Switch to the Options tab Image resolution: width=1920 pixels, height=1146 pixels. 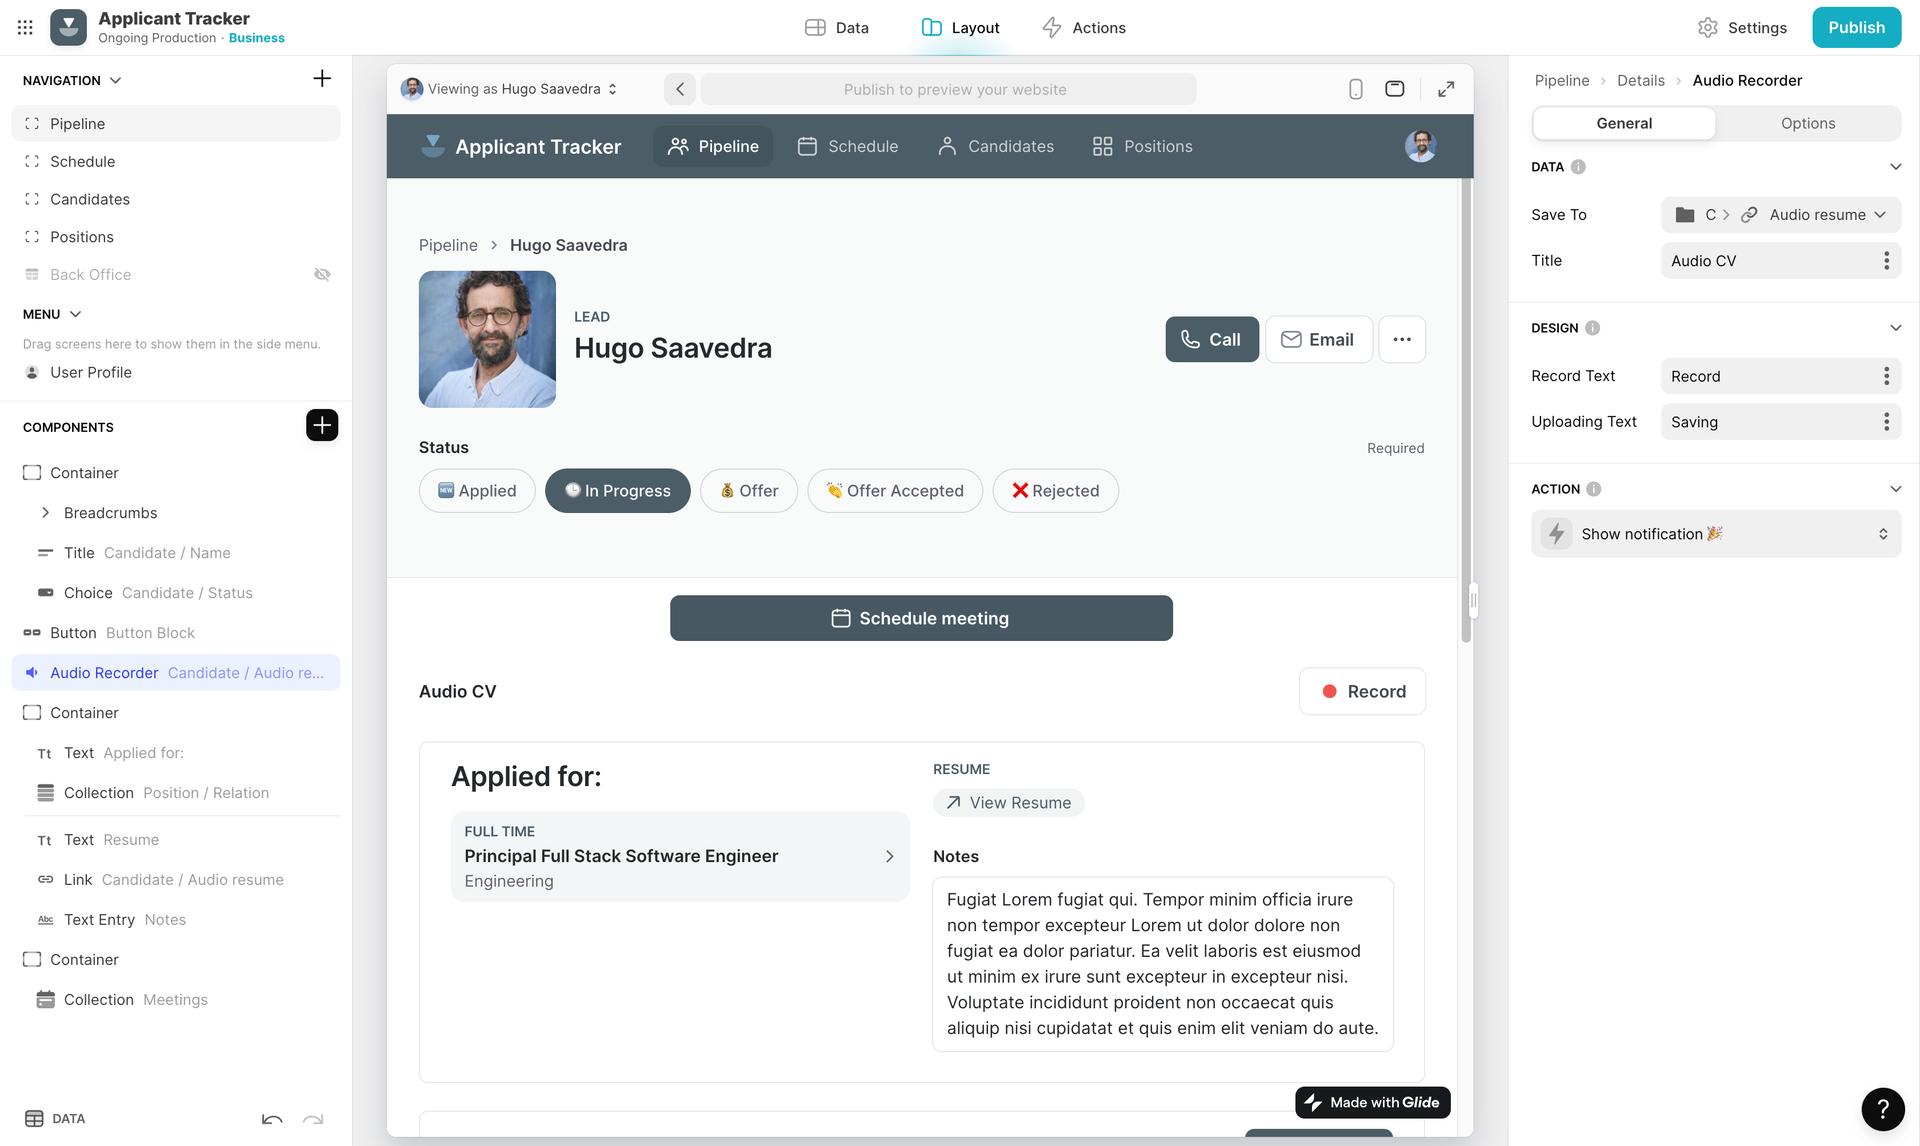pos(1807,124)
